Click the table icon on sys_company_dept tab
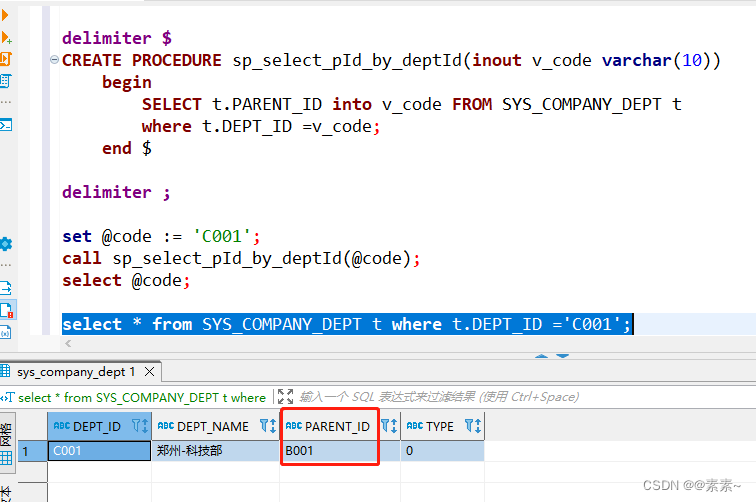Screen dimensions: 756x502 (5, 371)
